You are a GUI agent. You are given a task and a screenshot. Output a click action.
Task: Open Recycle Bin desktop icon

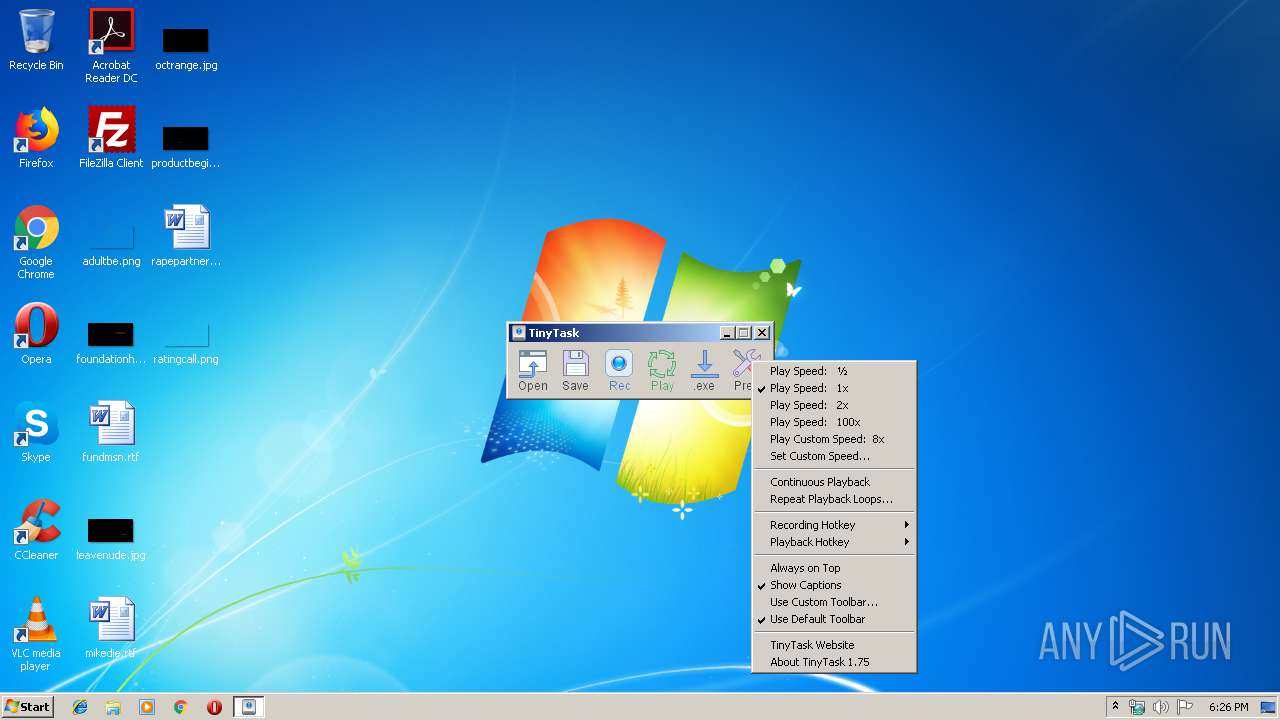(36, 40)
